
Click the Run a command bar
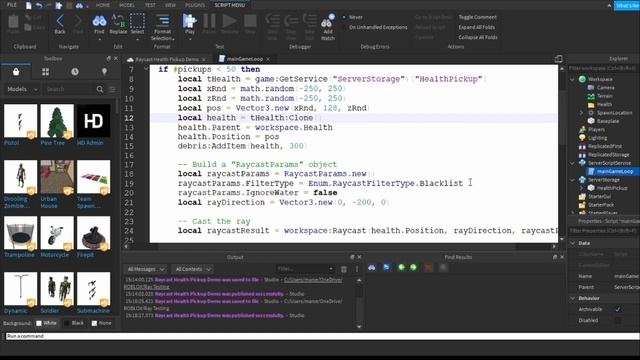(322, 336)
